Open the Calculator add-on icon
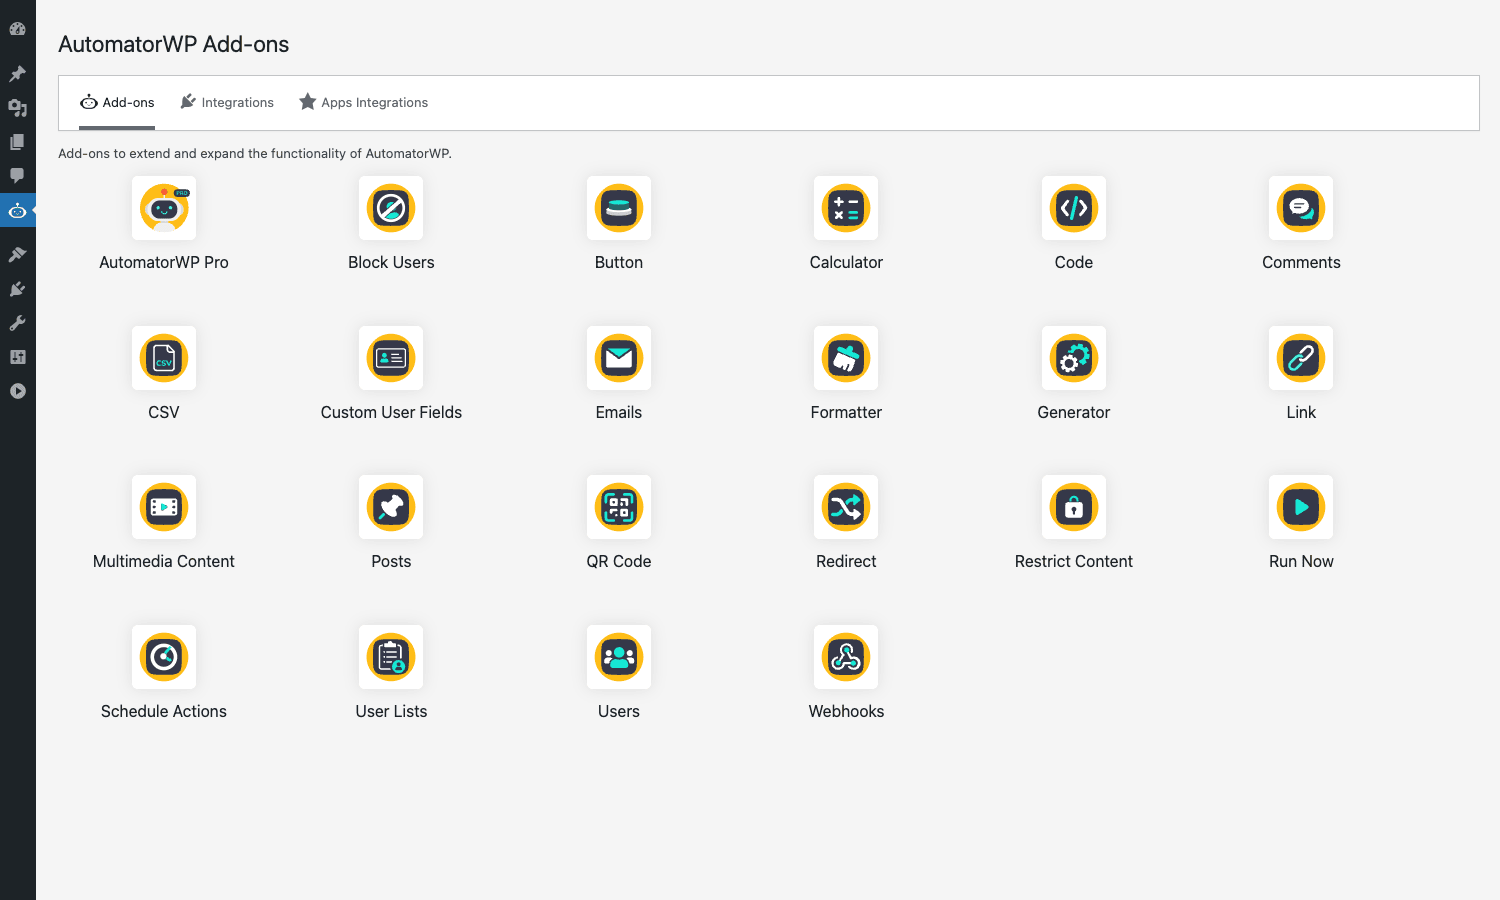 [x=846, y=208]
